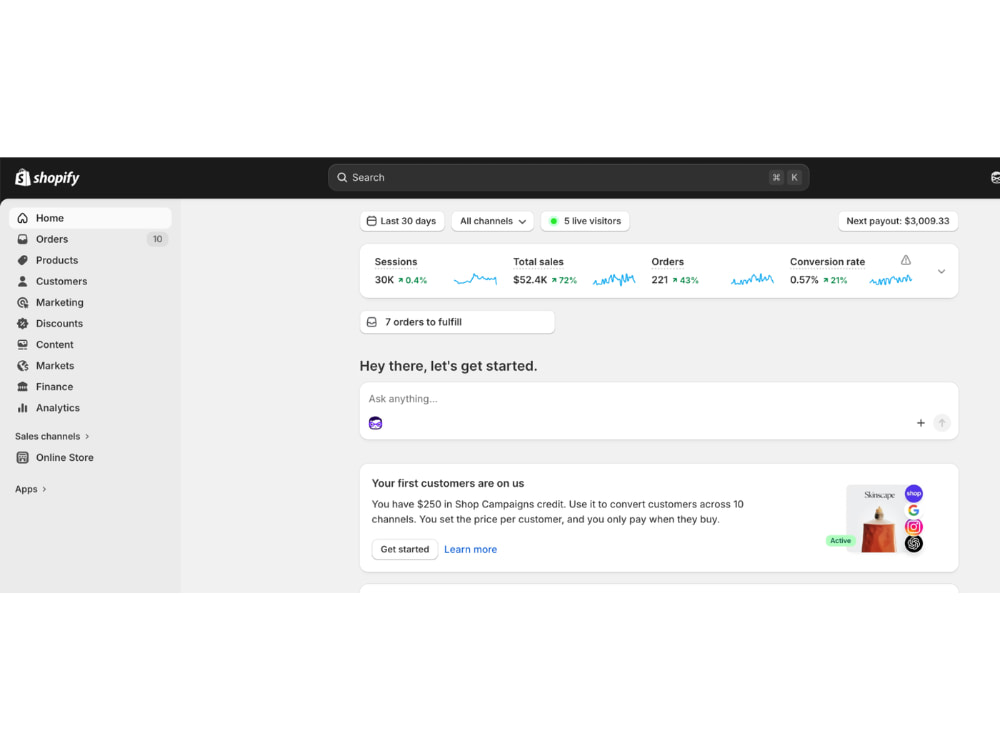The width and height of the screenshot is (1000, 750).
Task: Click the Orders inbox icon in sidebar
Action: (x=23, y=239)
